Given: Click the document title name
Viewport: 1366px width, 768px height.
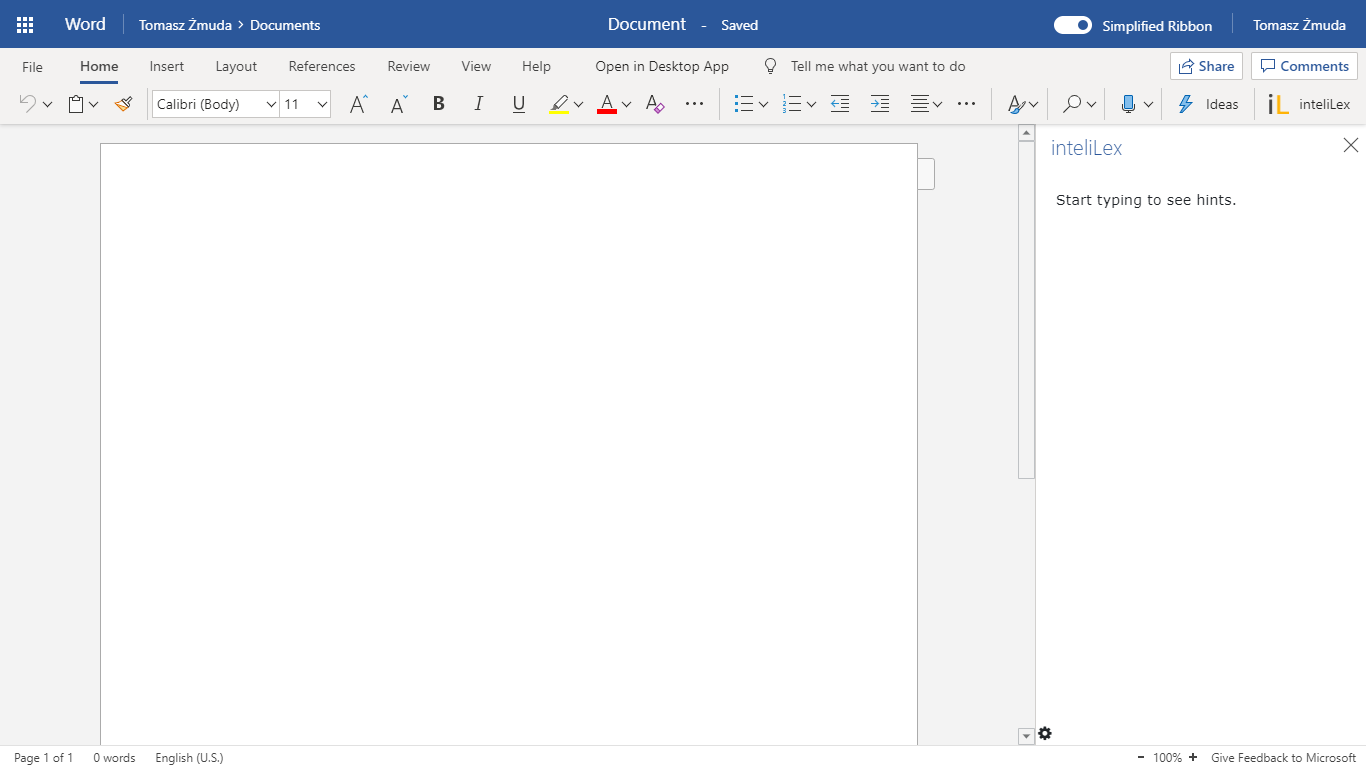Looking at the screenshot, I should 647,24.
